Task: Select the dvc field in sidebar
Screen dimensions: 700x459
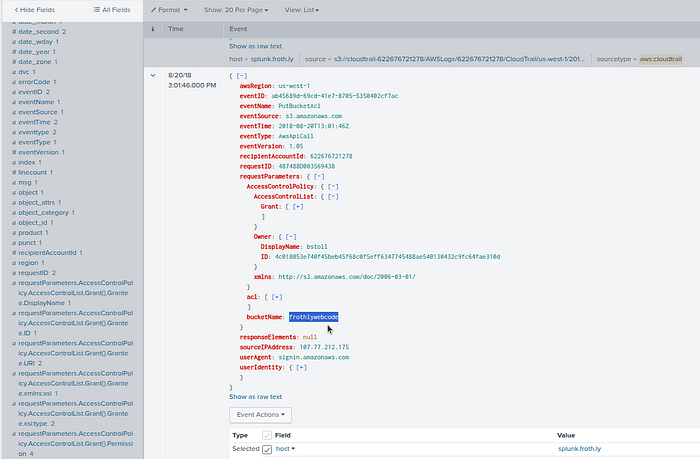Action: point(24,72)
